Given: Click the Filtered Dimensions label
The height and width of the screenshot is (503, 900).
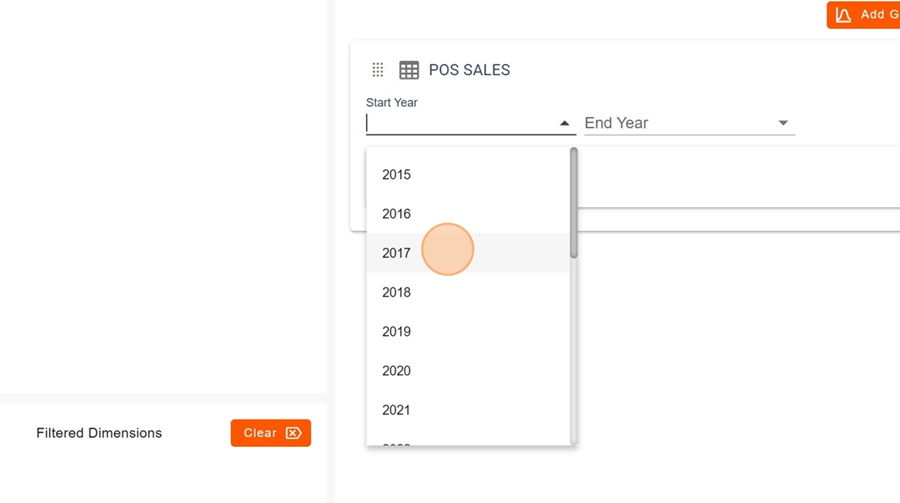Looking at the screenshot, I should click(99, 433).
